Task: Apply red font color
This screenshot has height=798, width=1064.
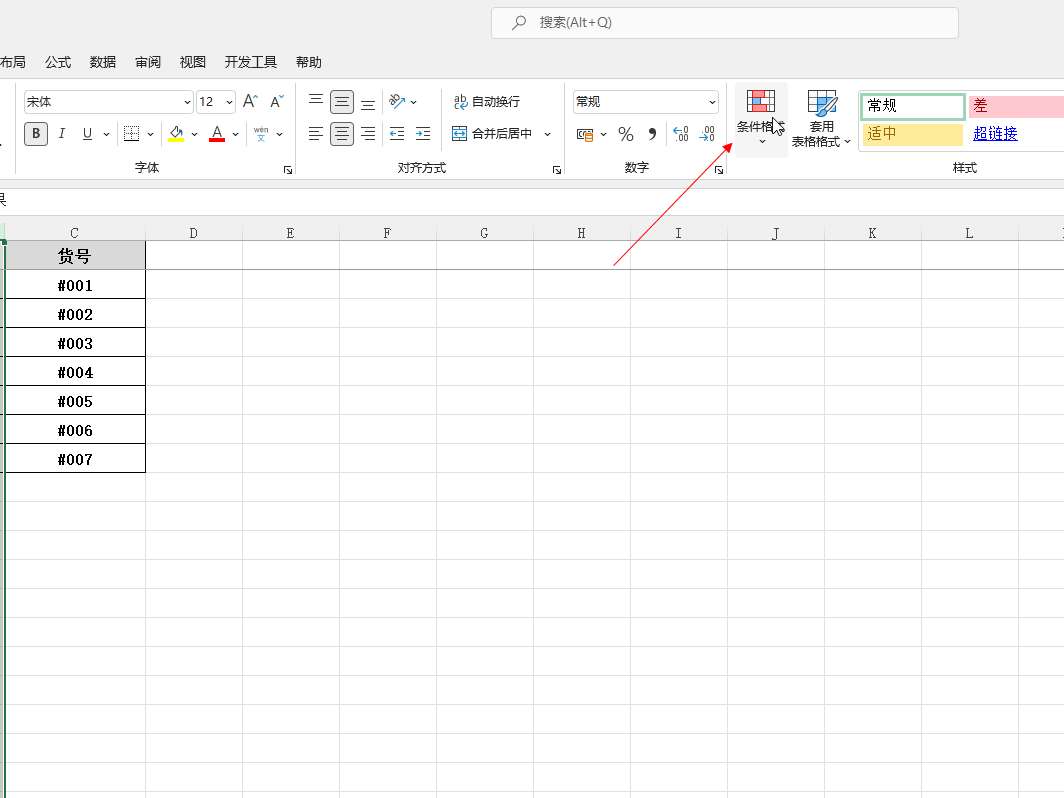Action: pos(217,134)
